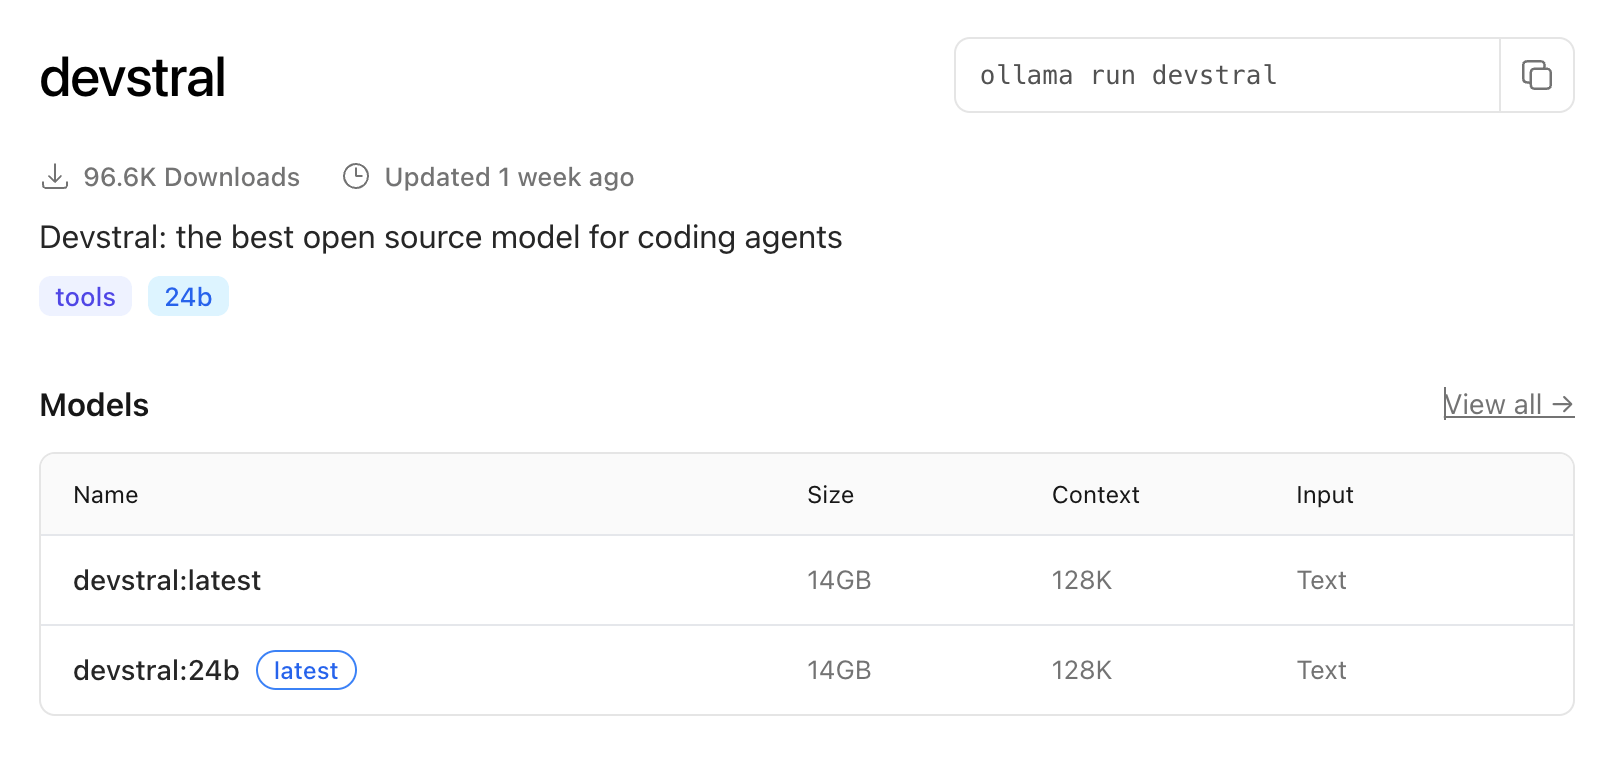Click the arrow in View all
Viewport: 1622px width, 758px height.
click(x=1563, y=405)
